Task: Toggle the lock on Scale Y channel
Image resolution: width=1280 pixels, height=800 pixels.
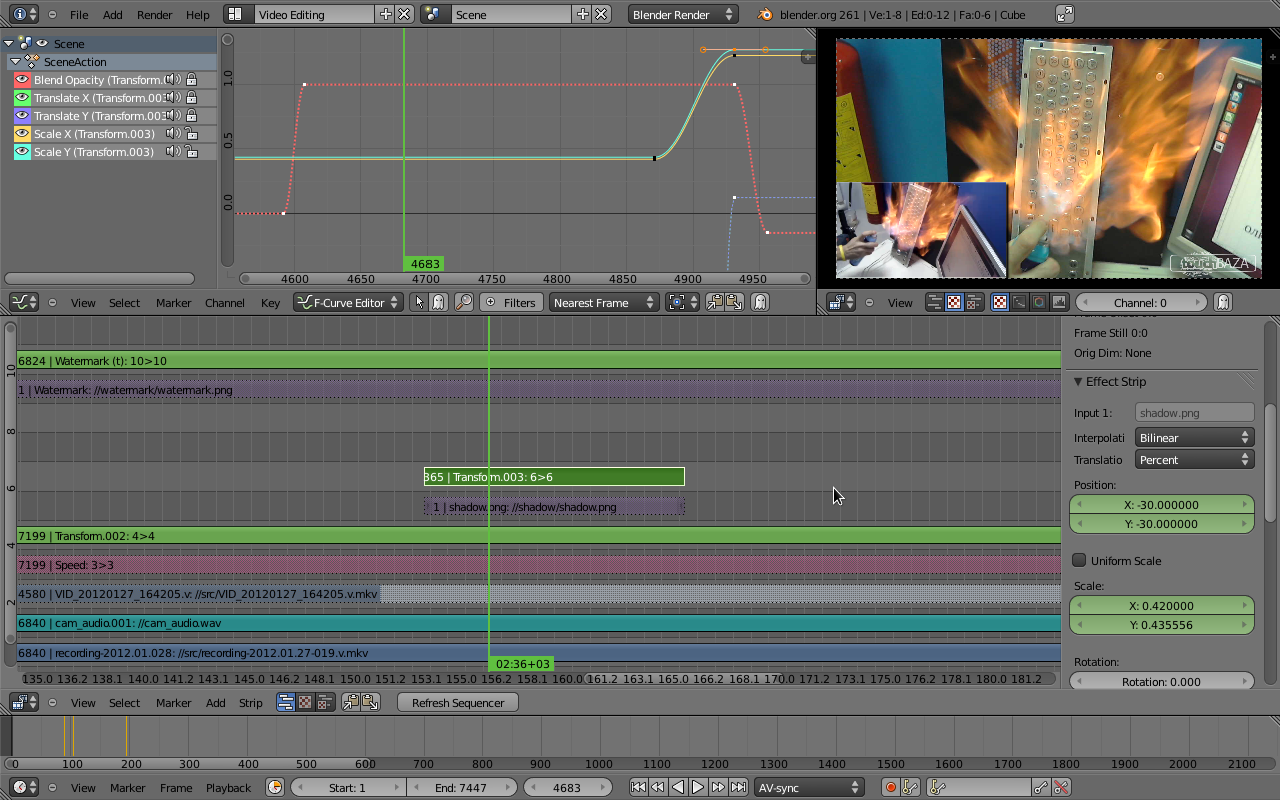Action: pyautogui.click(x=191, y=152)
